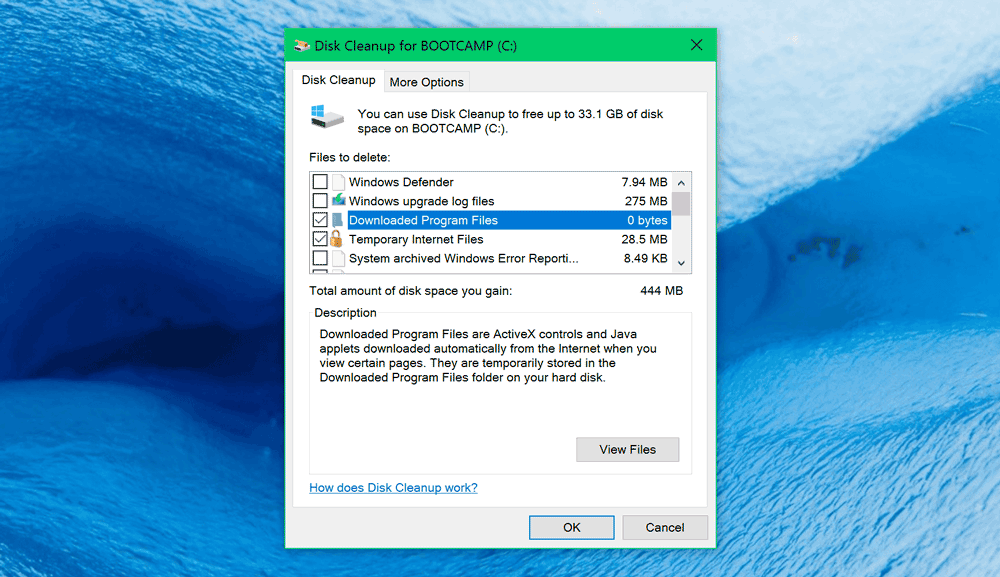Click the 28.5 MB size value
Screen dimensions: 1000x577
644,239
